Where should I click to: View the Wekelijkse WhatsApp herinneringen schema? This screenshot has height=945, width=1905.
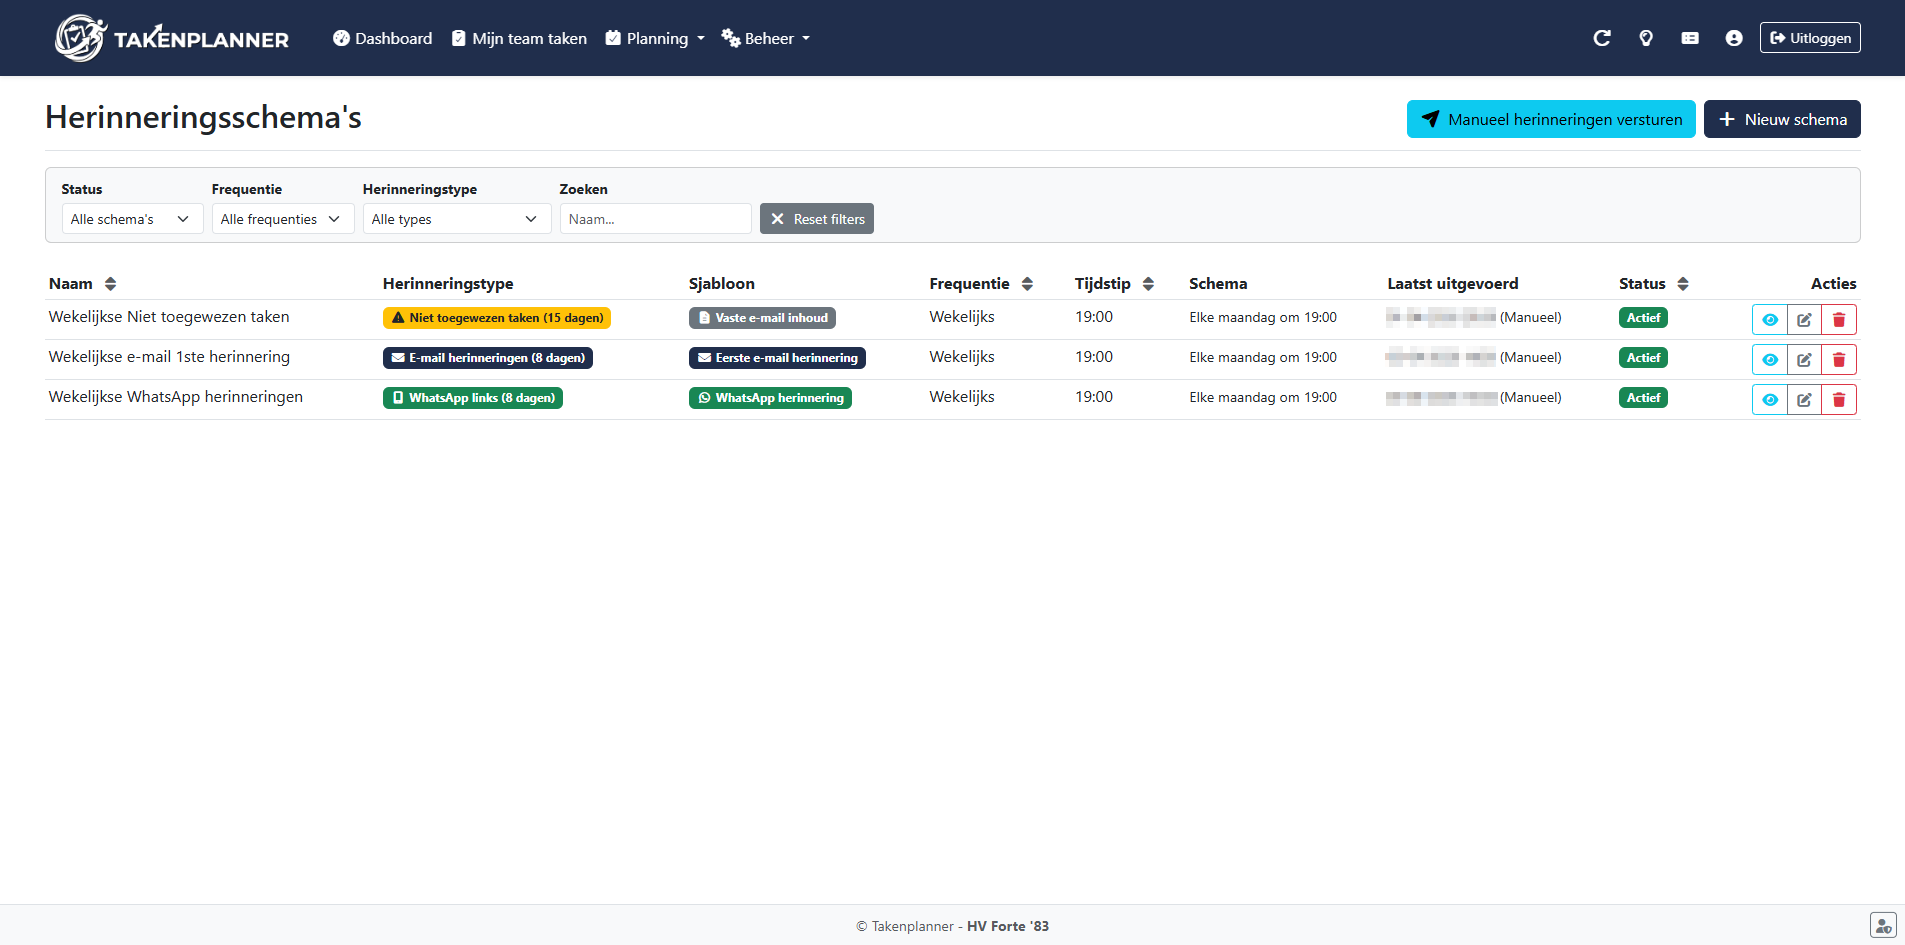point(1769,400)
